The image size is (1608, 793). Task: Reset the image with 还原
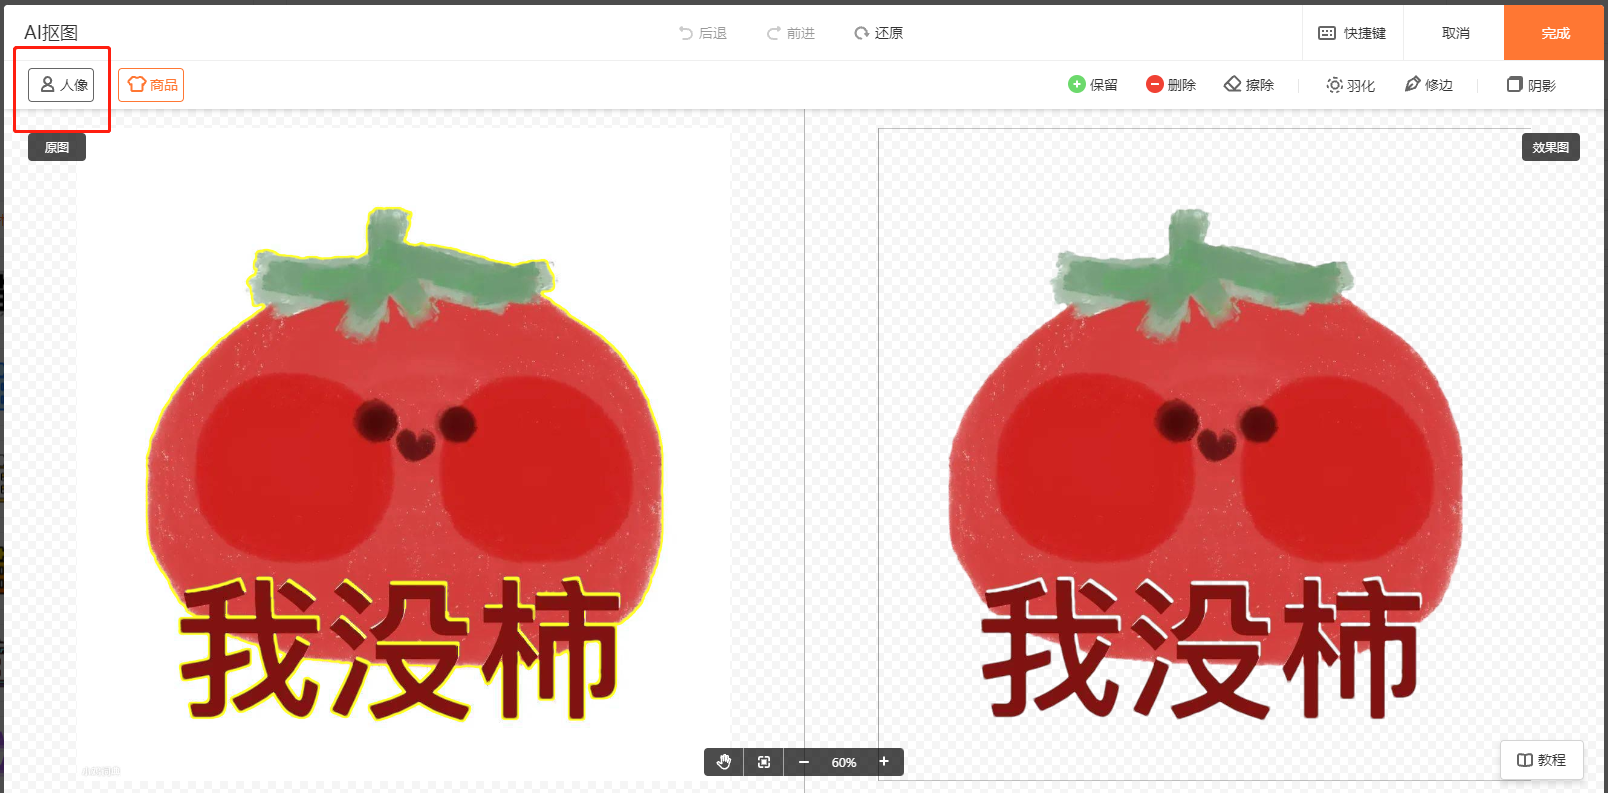tap(879, 33)
